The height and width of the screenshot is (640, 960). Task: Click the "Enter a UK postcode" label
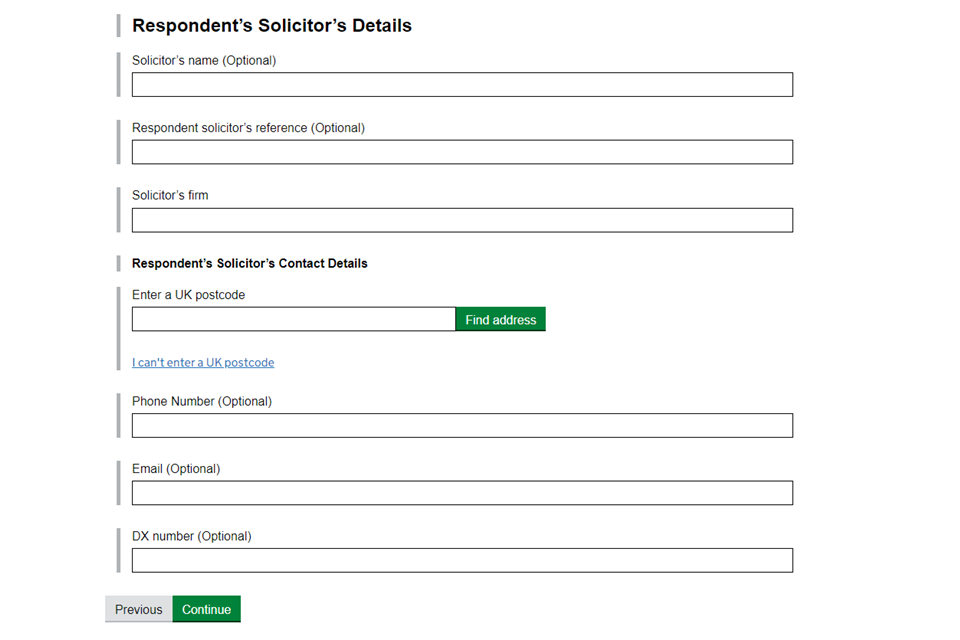188,295
